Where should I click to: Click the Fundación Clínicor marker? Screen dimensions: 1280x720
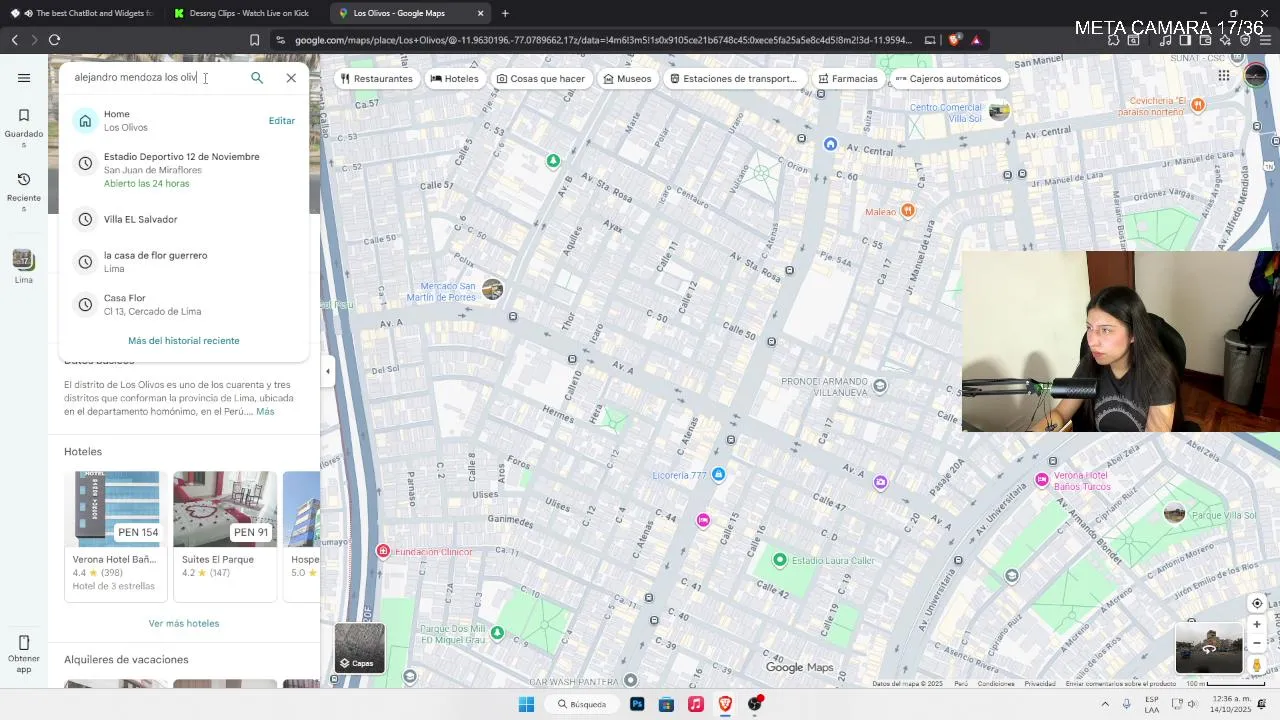click(383, 552)
